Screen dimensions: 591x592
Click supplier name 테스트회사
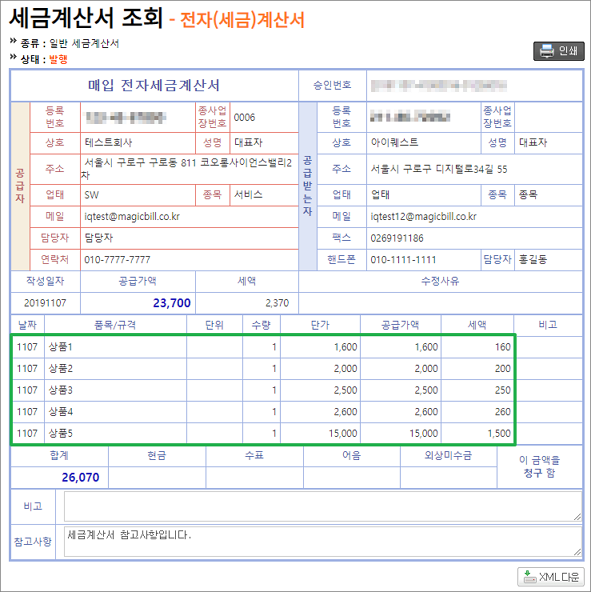108,143
